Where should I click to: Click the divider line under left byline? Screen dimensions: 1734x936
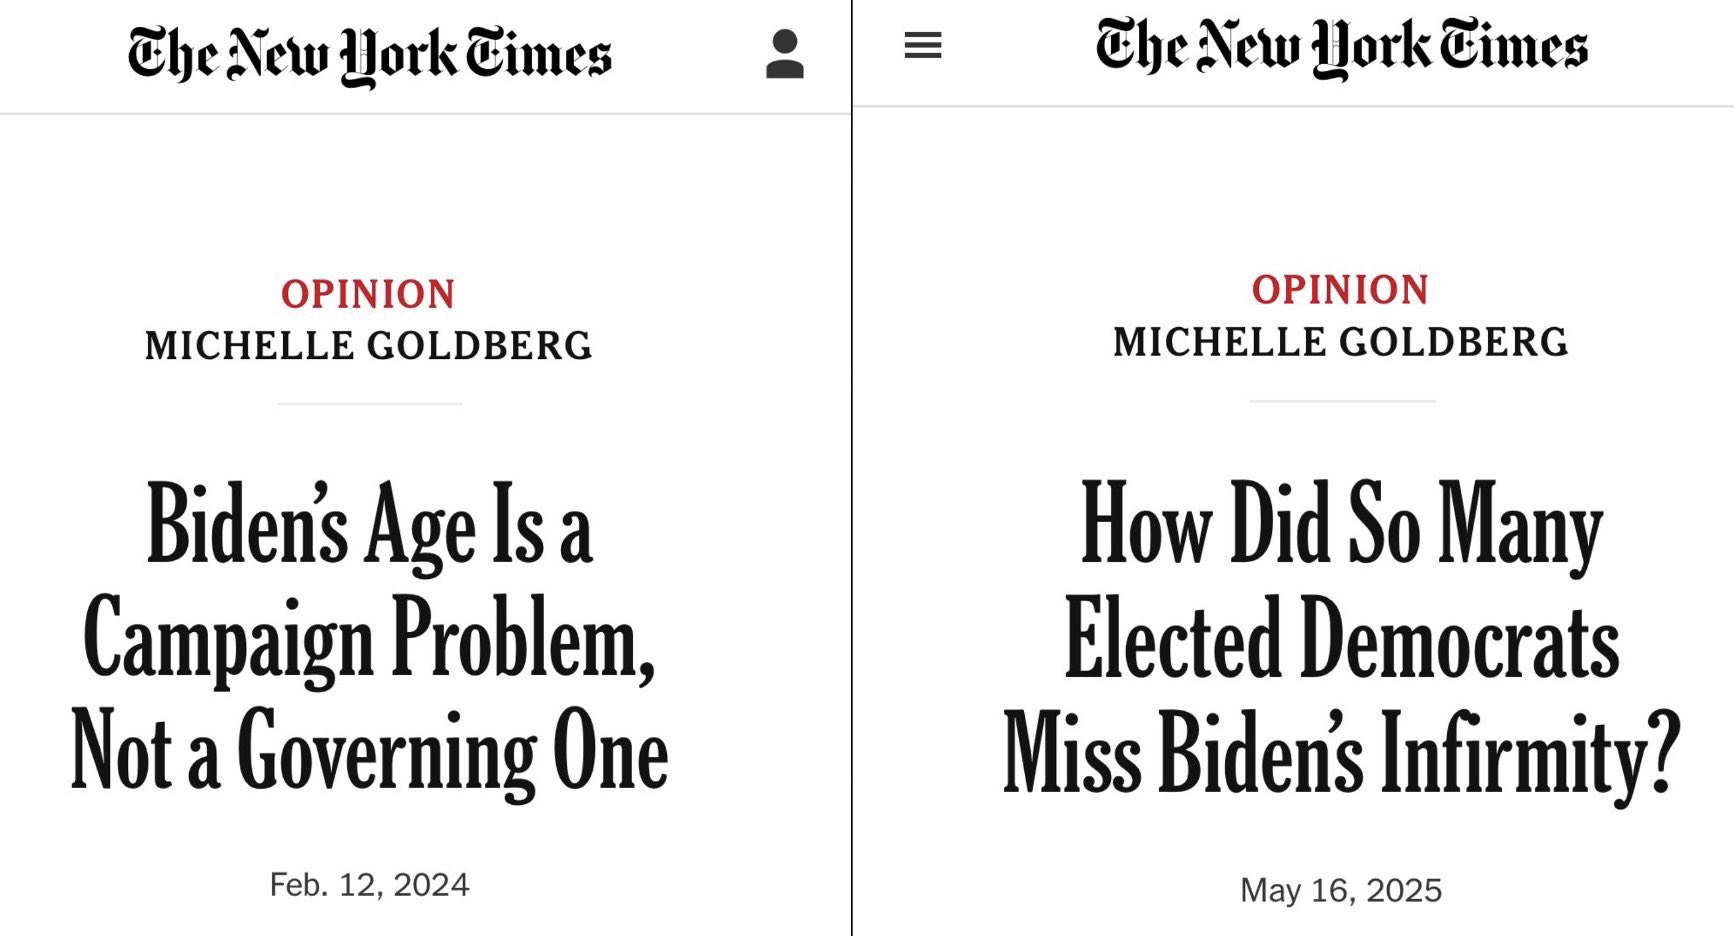click(x=370, y=404)
